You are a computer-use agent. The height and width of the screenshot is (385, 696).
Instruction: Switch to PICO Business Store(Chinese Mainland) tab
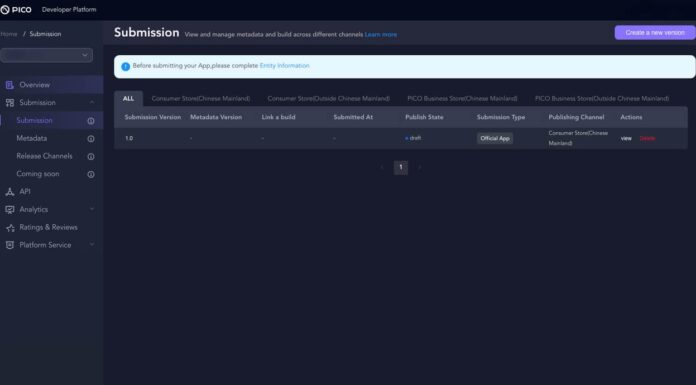[462, 99]
